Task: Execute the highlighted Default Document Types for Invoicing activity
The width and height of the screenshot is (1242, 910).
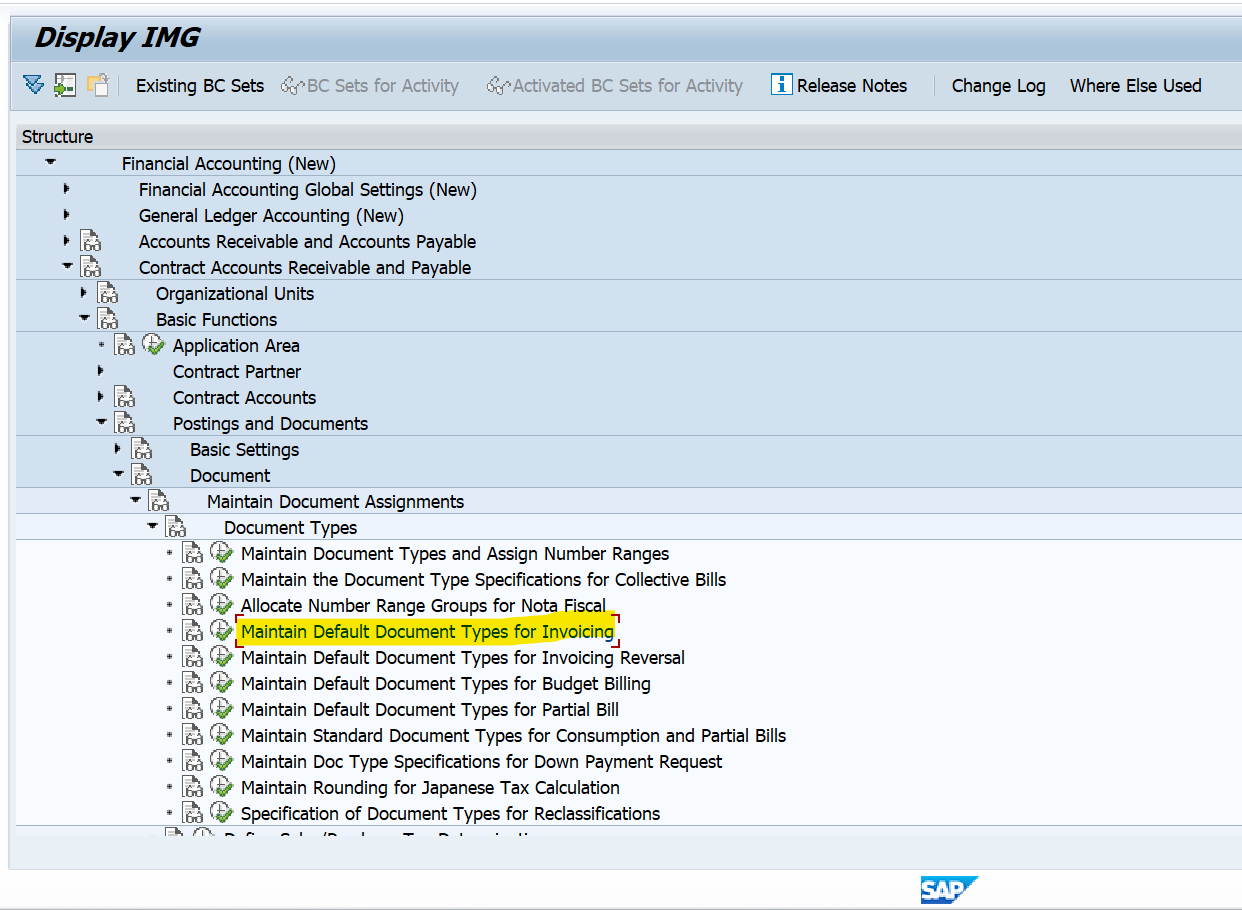Action: (222, 631)
